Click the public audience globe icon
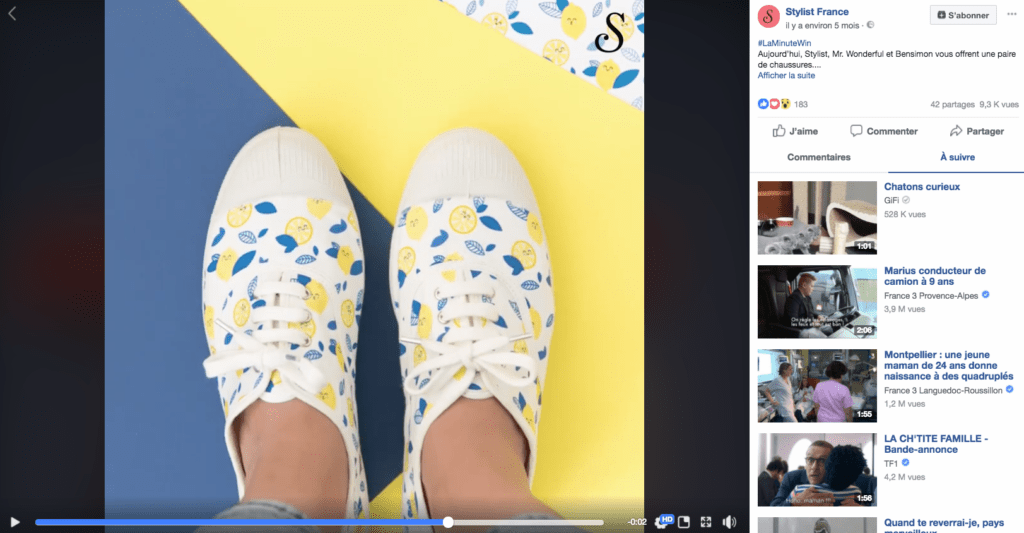 point(870,25)
